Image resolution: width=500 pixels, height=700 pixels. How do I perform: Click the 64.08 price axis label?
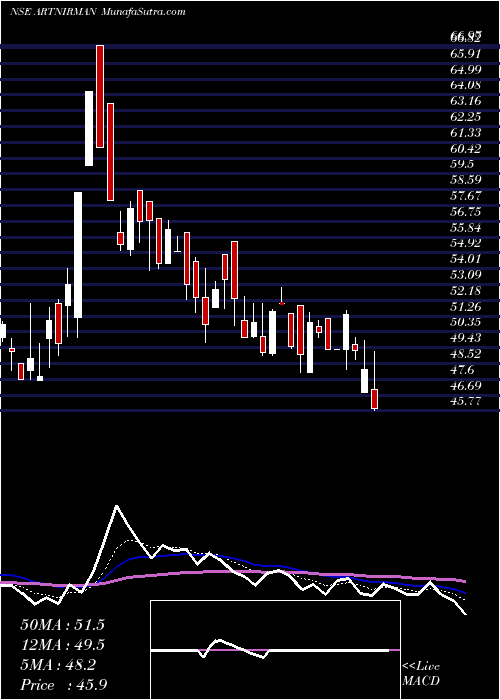[467, 85]
